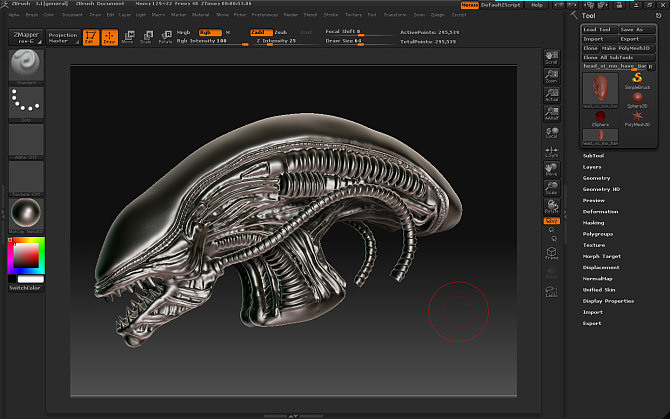The height and width of the screenshot is (419, 670).
Task: Adjust the Z Intensity slider
Action: 276,41
